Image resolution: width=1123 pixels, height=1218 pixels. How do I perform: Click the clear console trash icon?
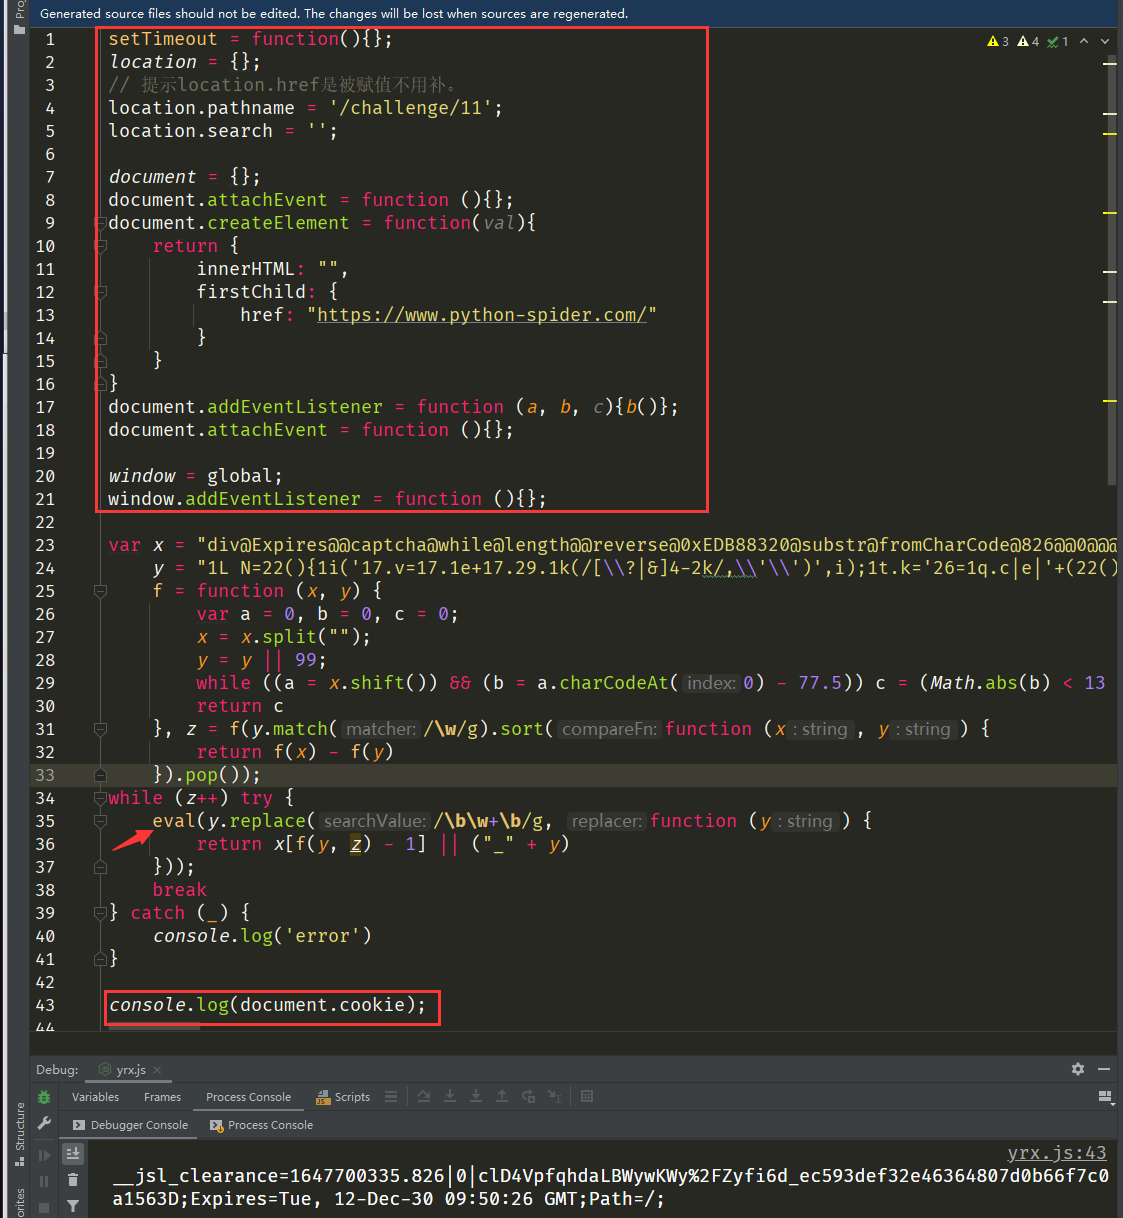pos(73,1180)
